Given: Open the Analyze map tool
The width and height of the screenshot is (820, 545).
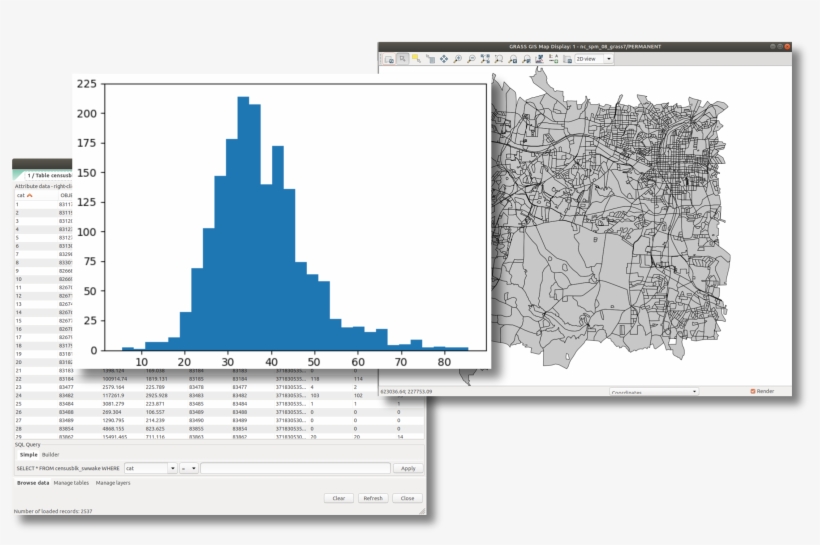Looking at the screenshot, I should (539, 59).
